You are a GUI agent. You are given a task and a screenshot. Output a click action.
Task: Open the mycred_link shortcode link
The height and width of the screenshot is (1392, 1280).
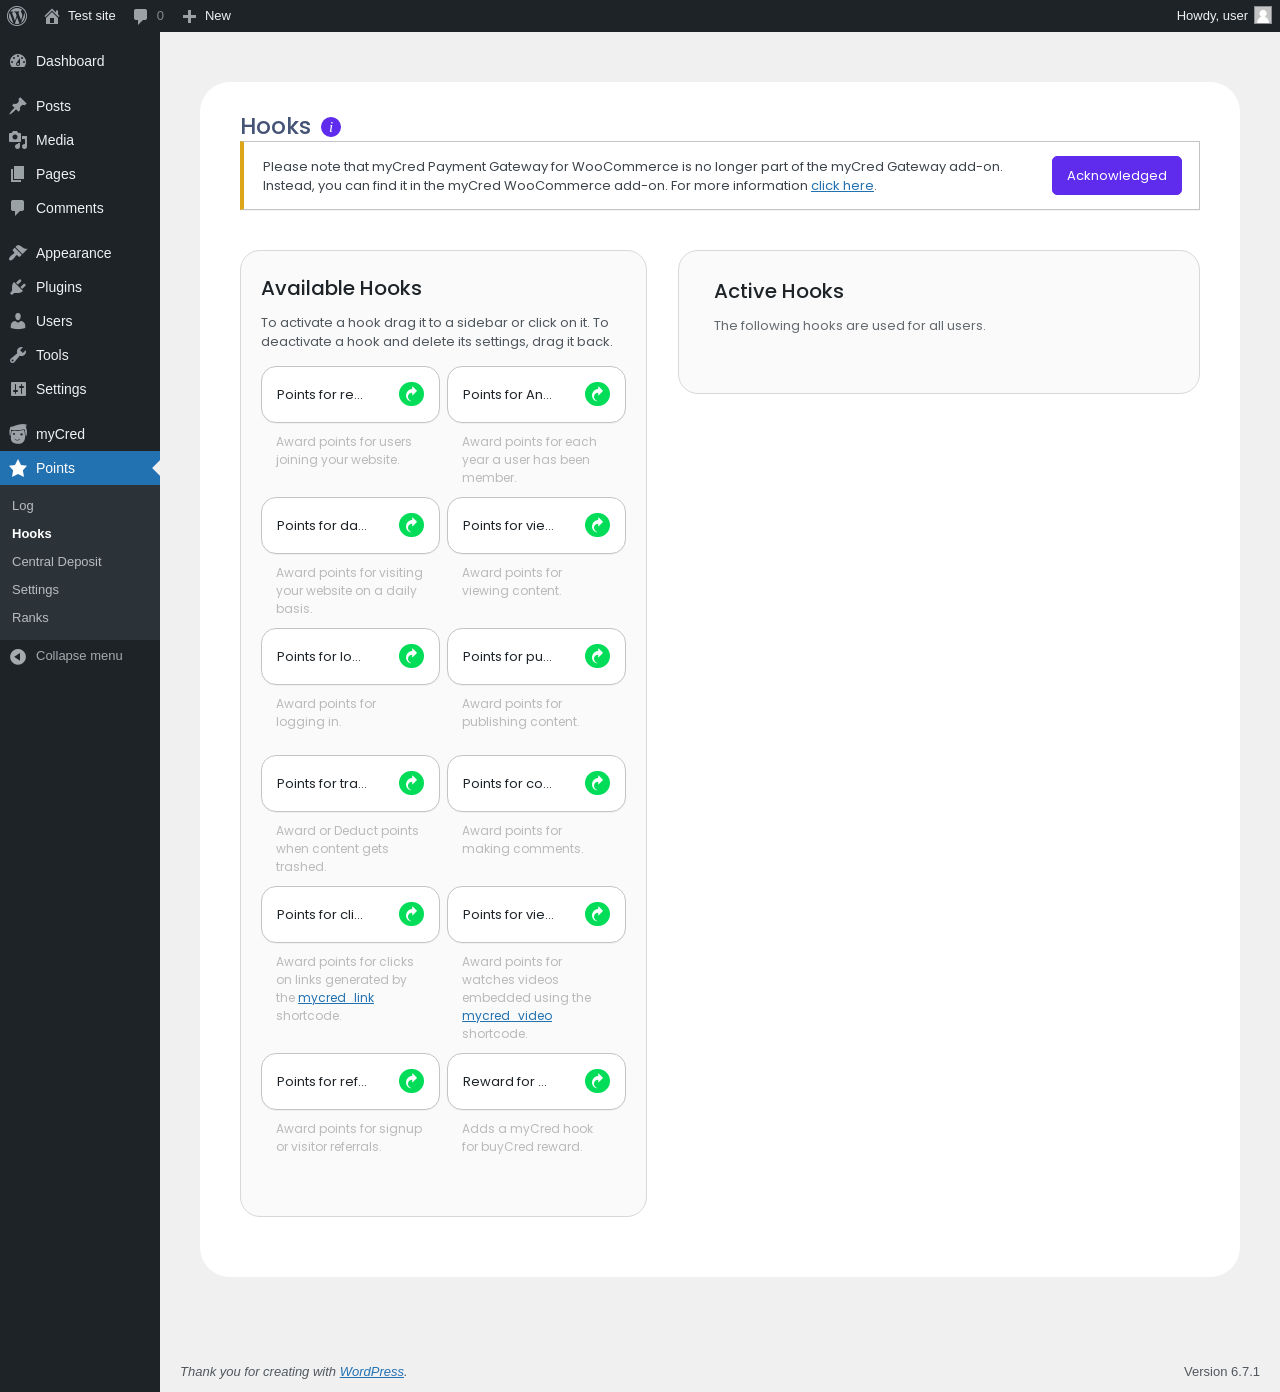click(336, 998)
